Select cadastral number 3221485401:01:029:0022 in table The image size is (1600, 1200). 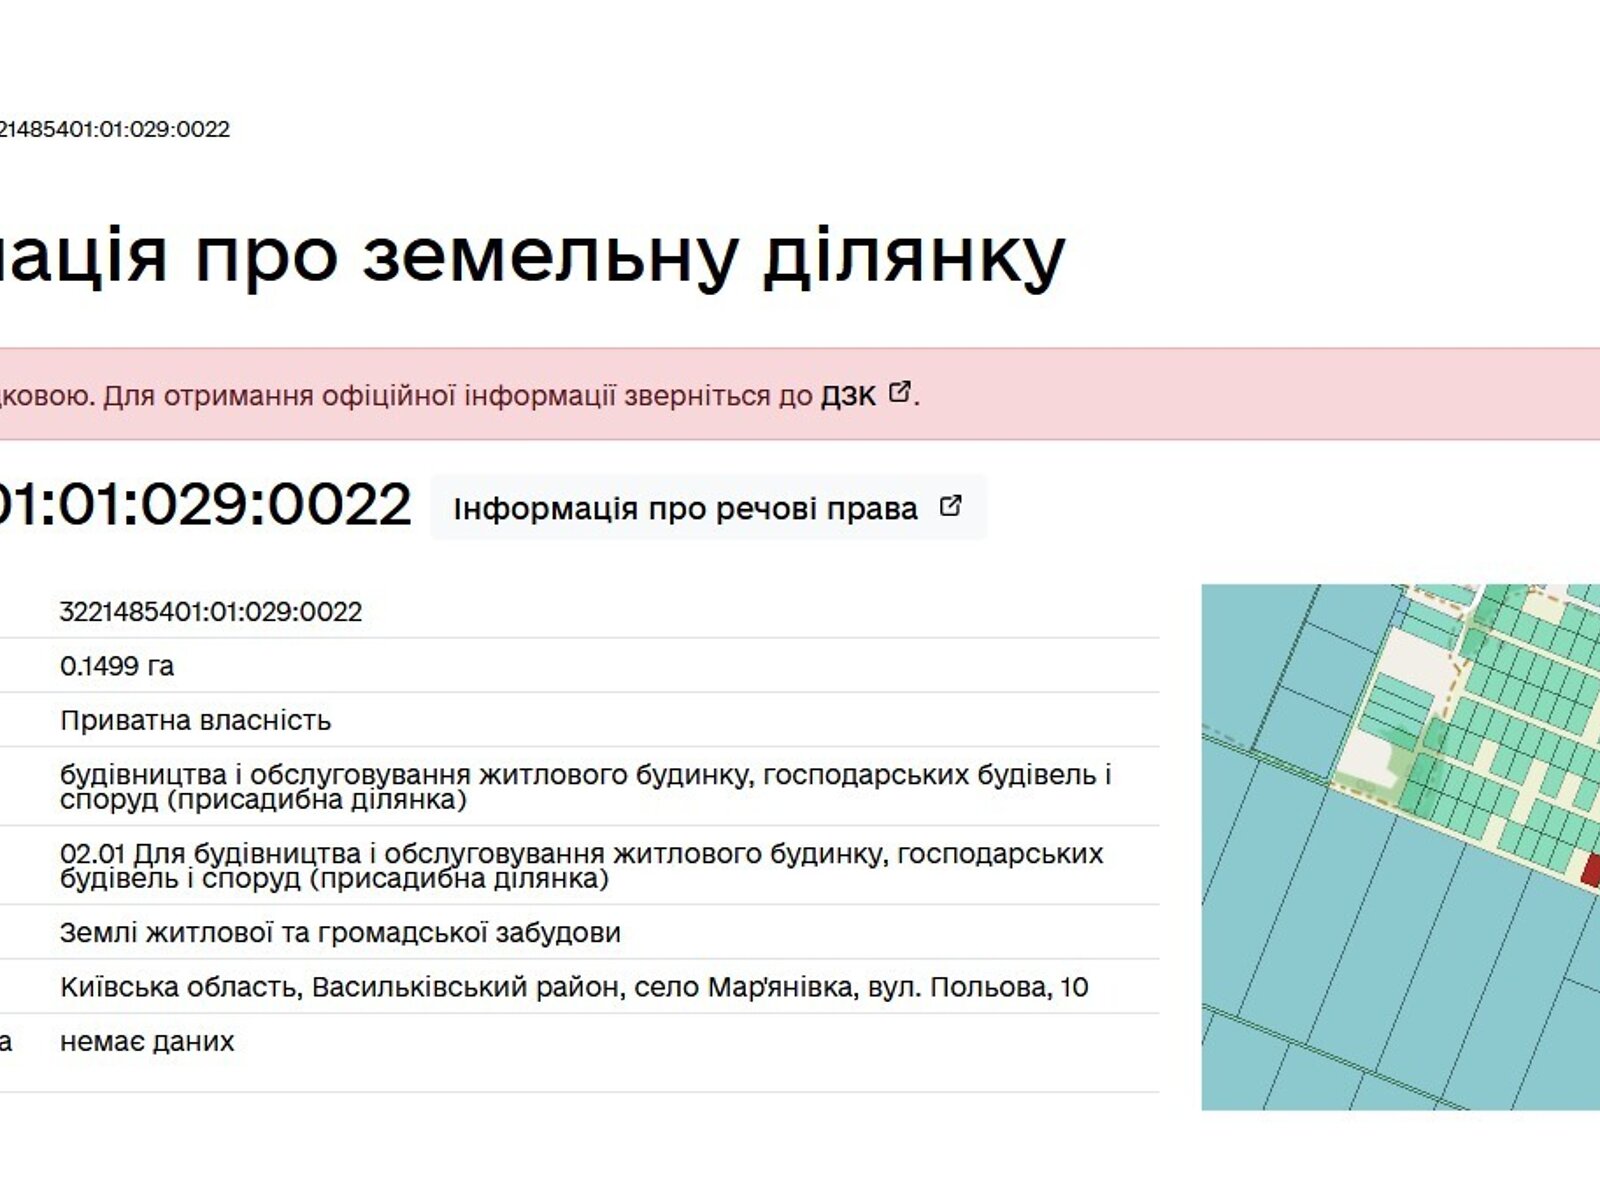(211, 612)
